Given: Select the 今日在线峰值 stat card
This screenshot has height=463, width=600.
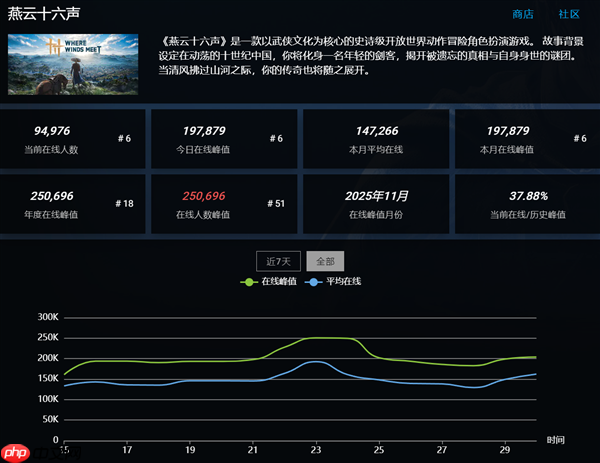Looking at the screenshot, I should pos(223,138).
